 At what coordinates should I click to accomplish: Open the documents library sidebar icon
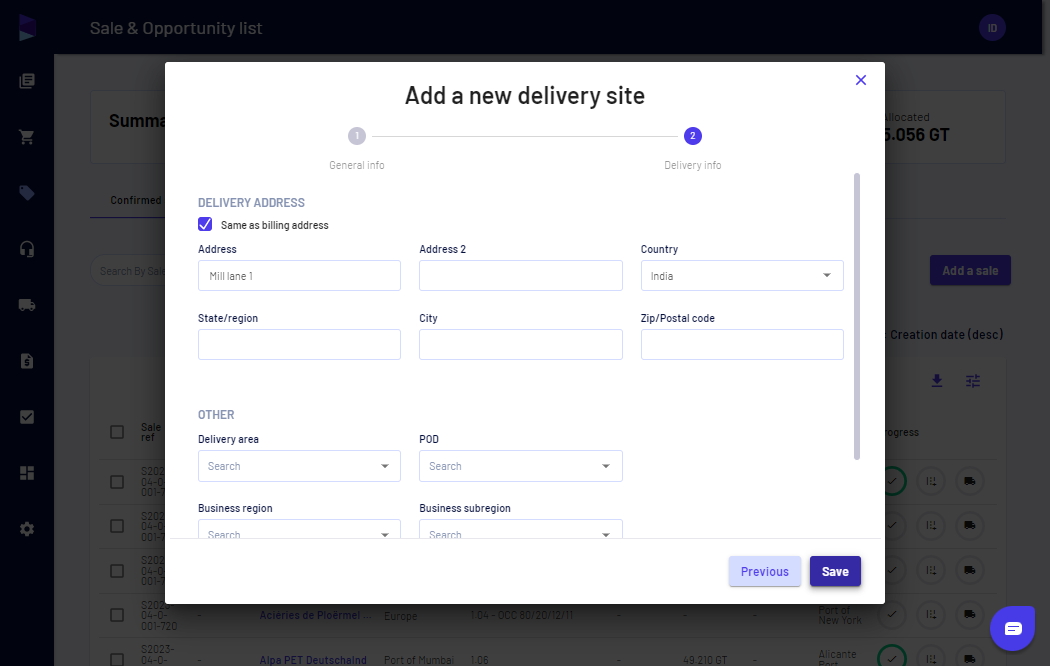[x=27, y=81]
